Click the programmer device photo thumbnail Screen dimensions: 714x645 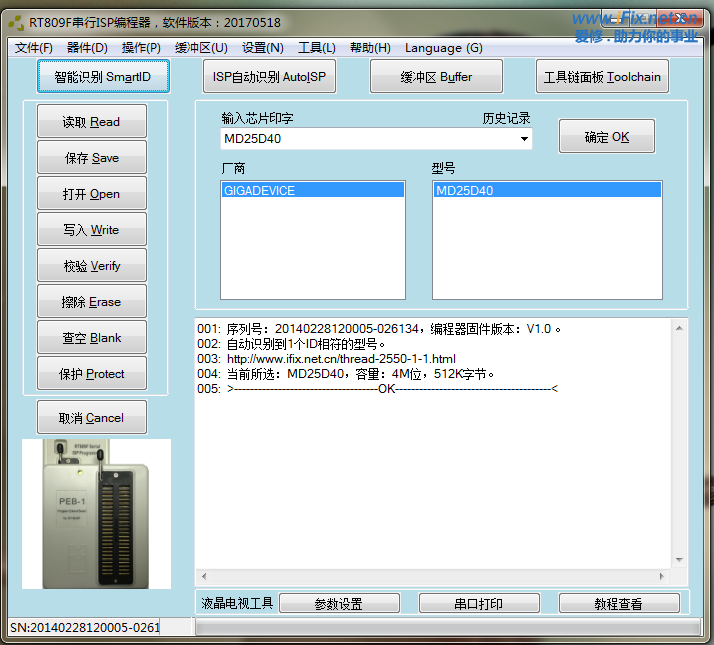96,513
